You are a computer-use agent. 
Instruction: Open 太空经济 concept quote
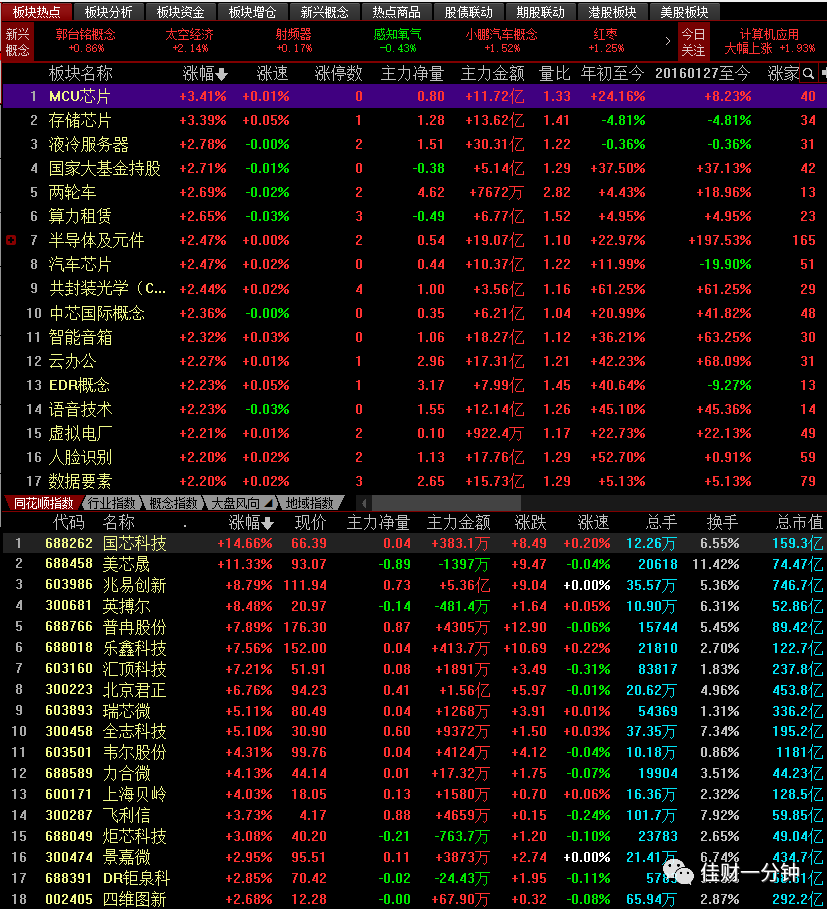(190, 41)
